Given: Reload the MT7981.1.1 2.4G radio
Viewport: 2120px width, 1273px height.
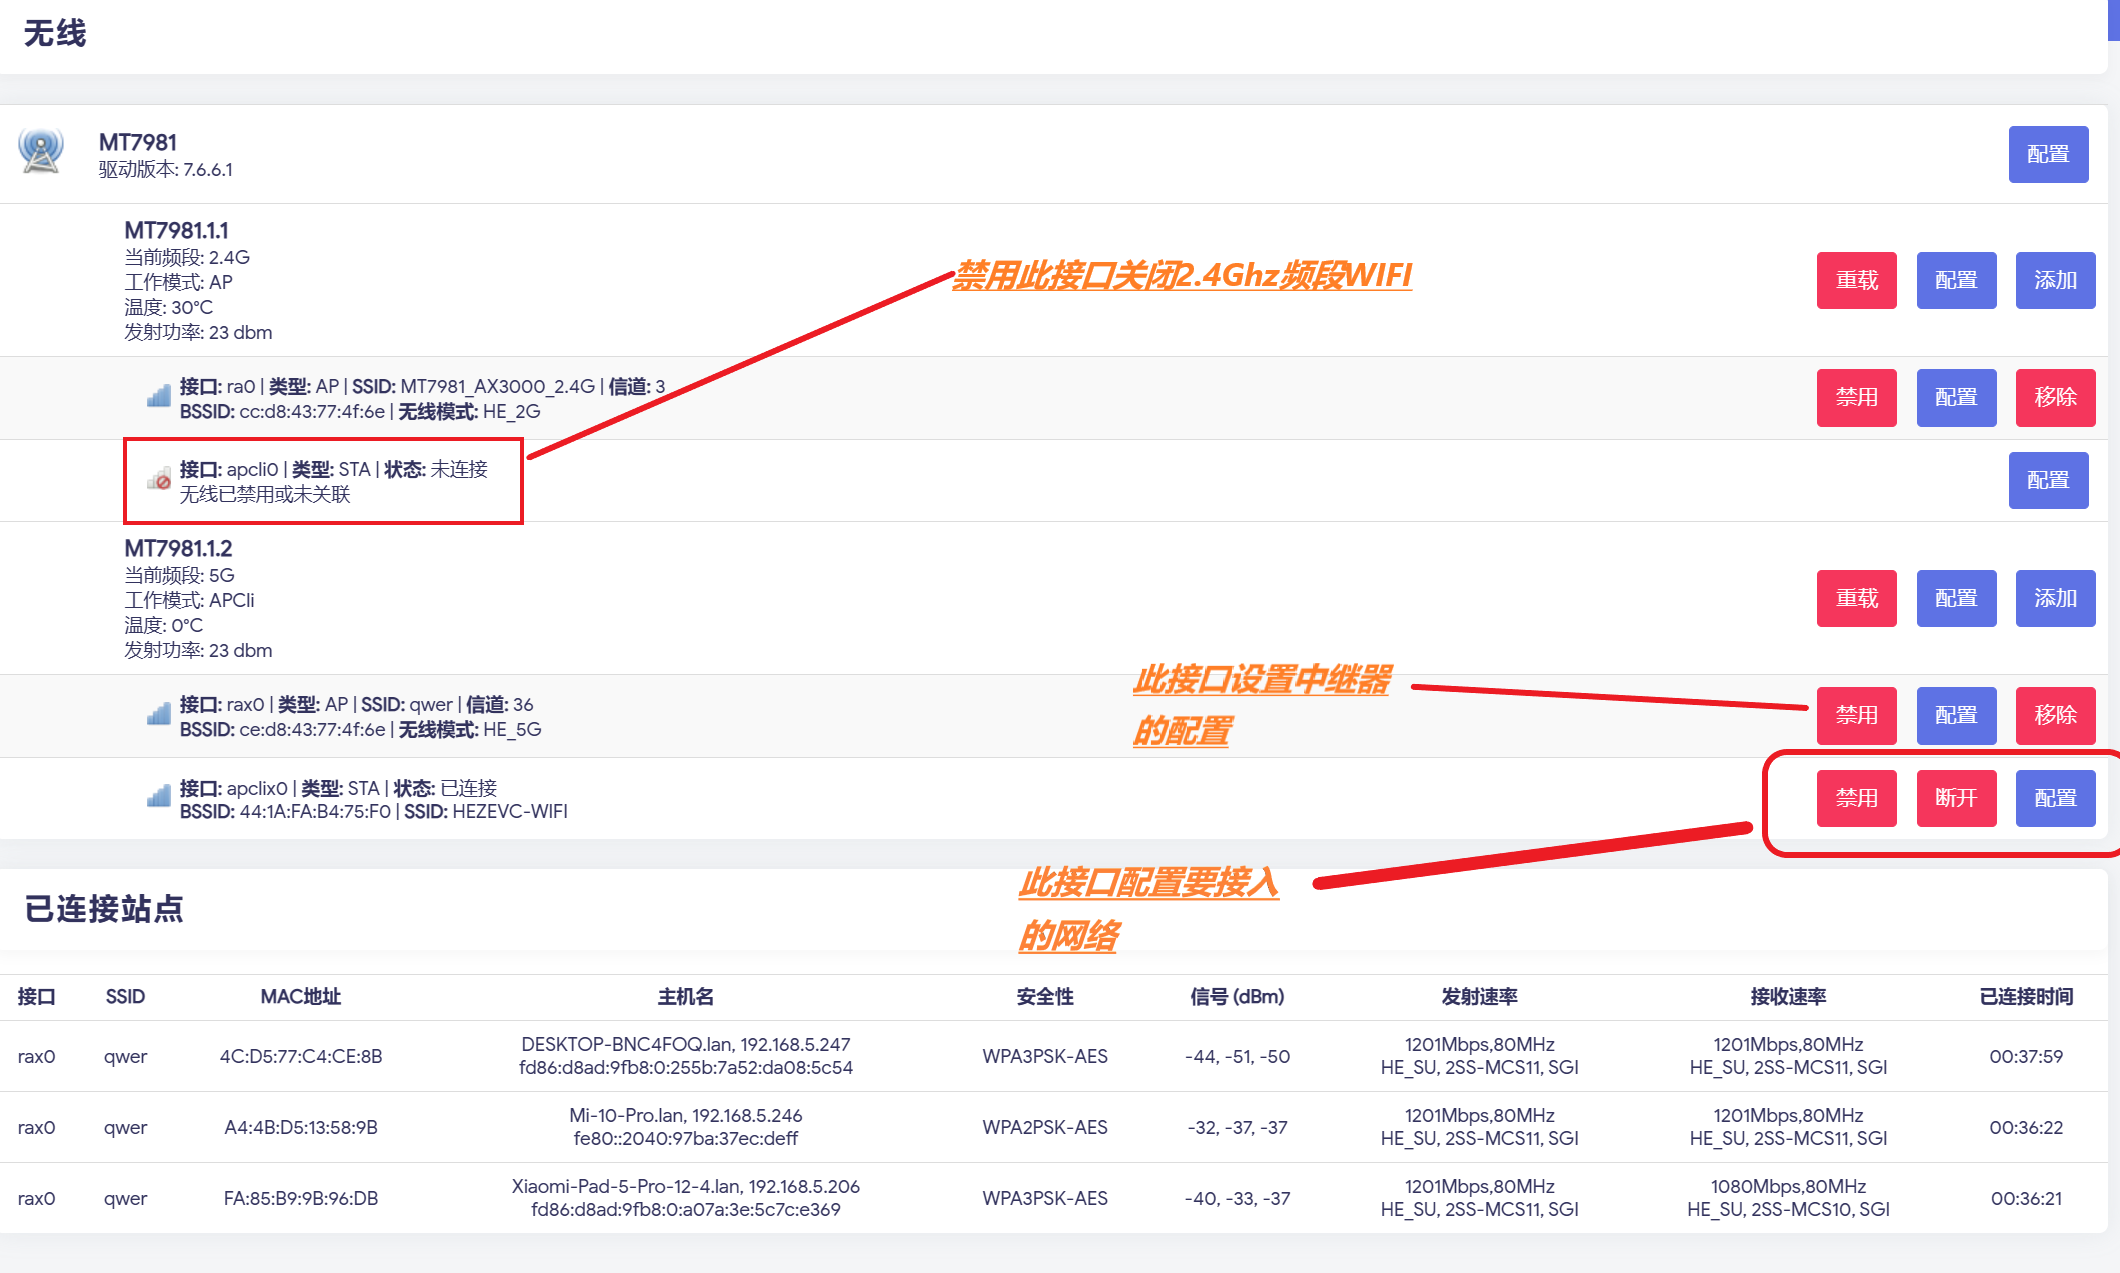Looking at the screenshot, I should tap(1857, 280).
